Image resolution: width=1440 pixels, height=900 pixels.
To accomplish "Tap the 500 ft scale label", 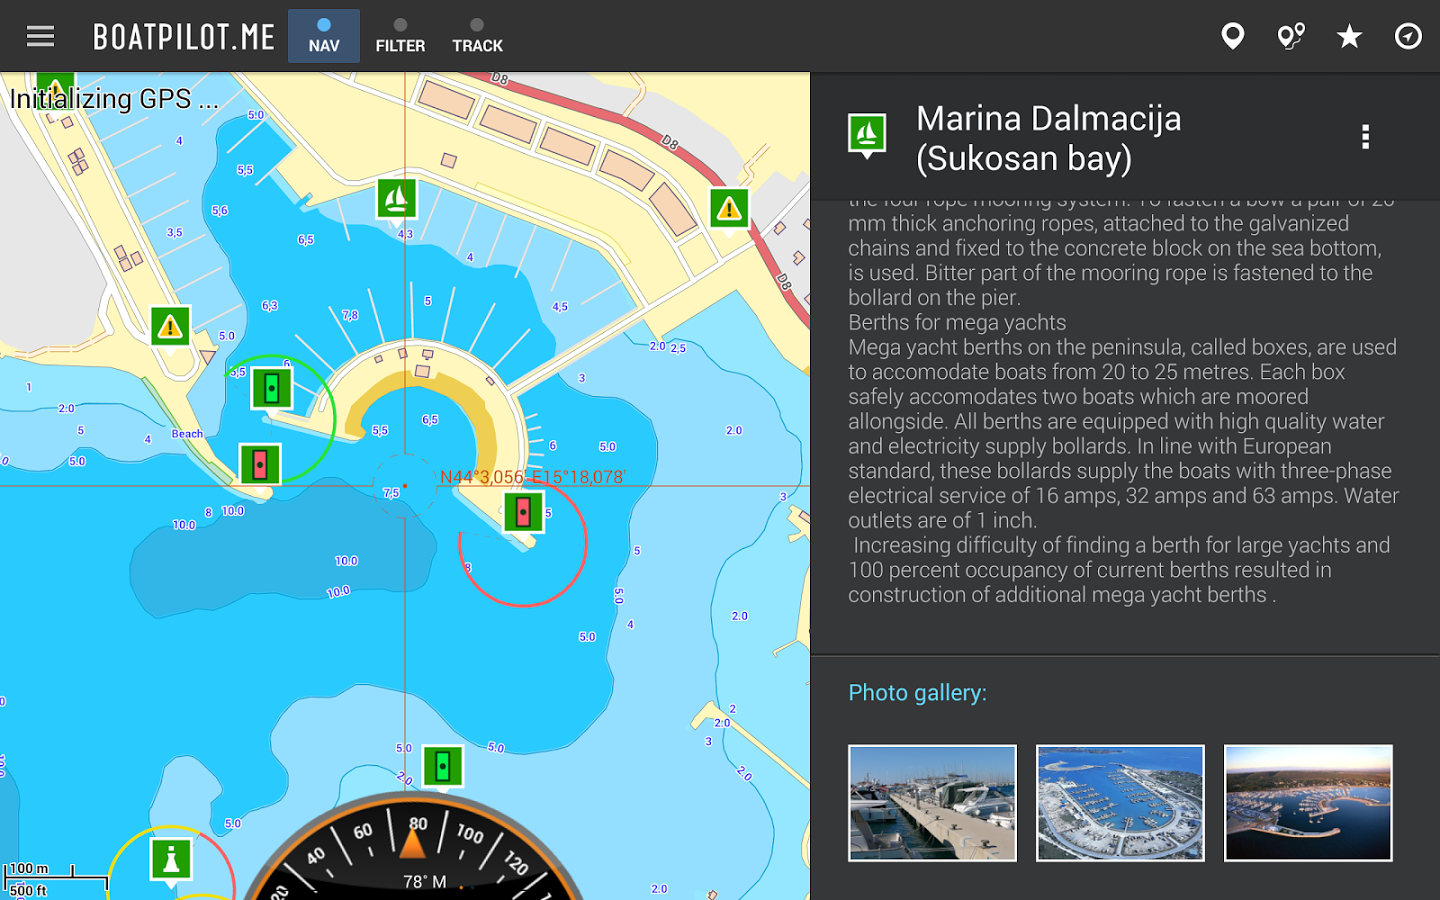I will click(28, 890).
